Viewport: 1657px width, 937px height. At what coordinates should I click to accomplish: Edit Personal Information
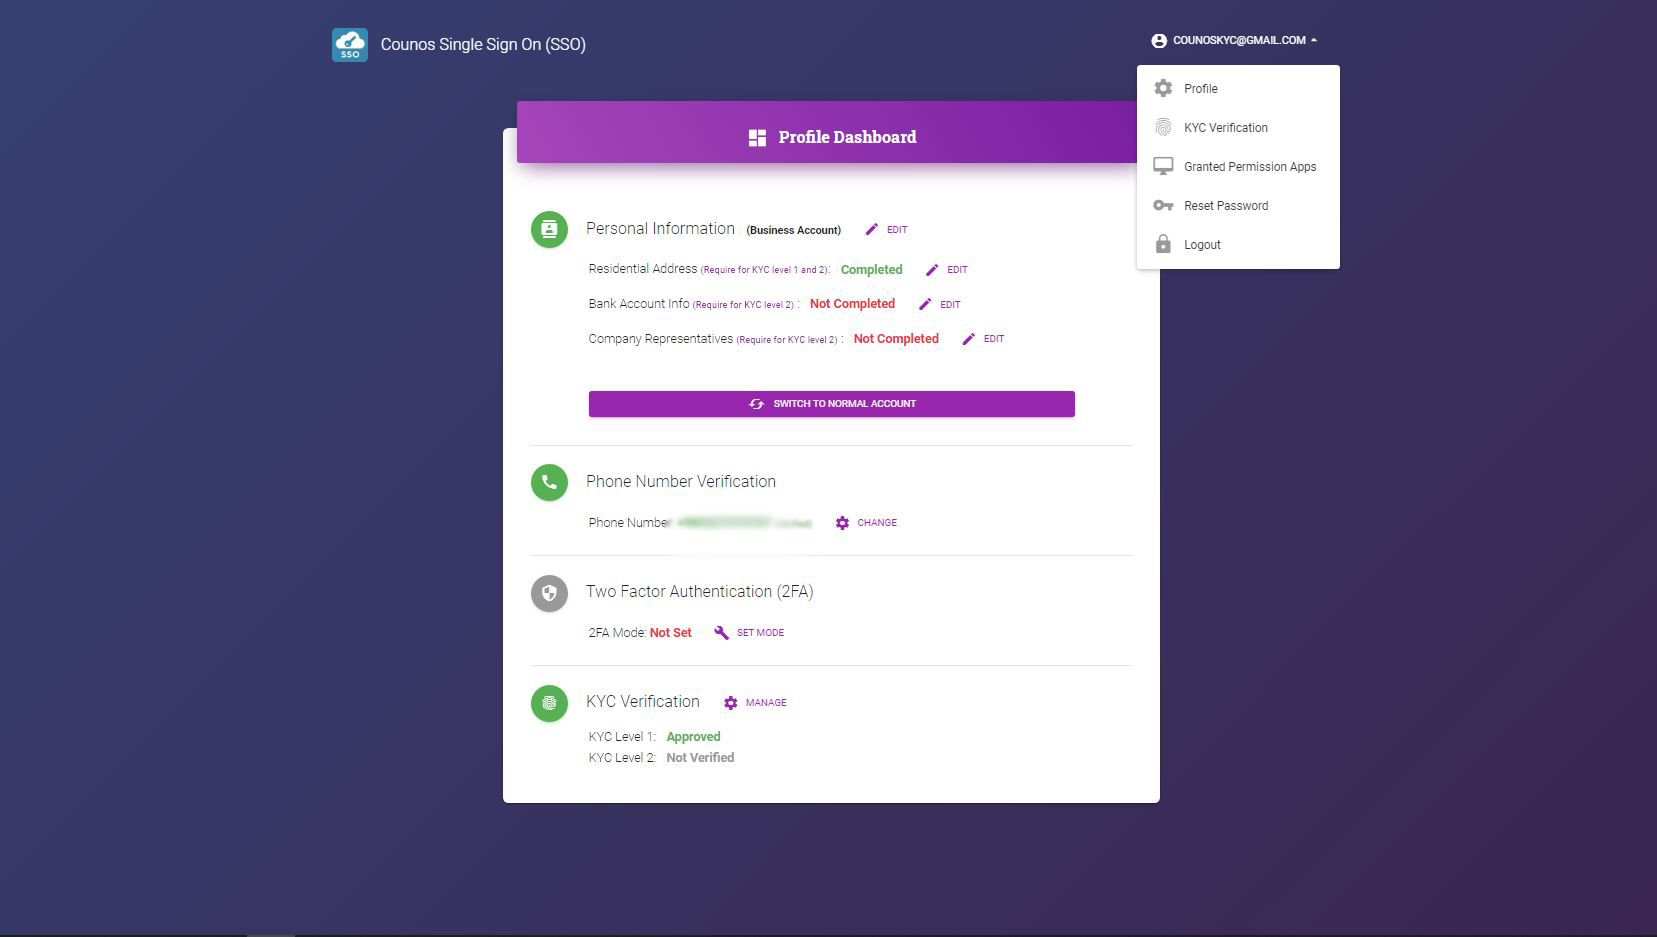coord(887,230)
